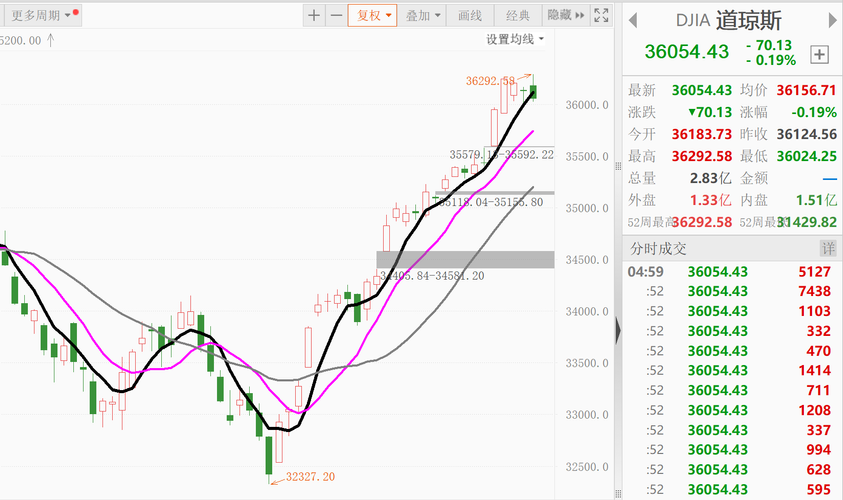Open 复权 adjustment dropdown

coord(373,16)
